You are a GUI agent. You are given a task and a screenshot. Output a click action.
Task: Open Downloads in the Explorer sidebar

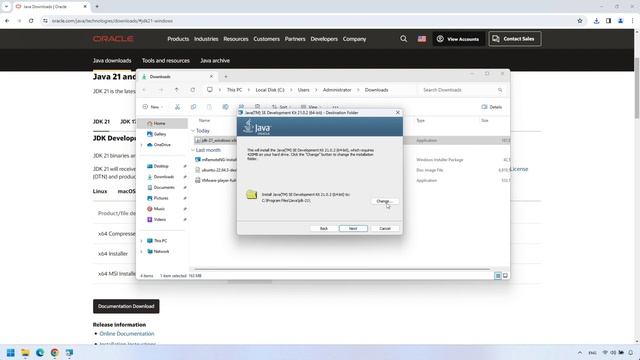click(x=164, y=177)
